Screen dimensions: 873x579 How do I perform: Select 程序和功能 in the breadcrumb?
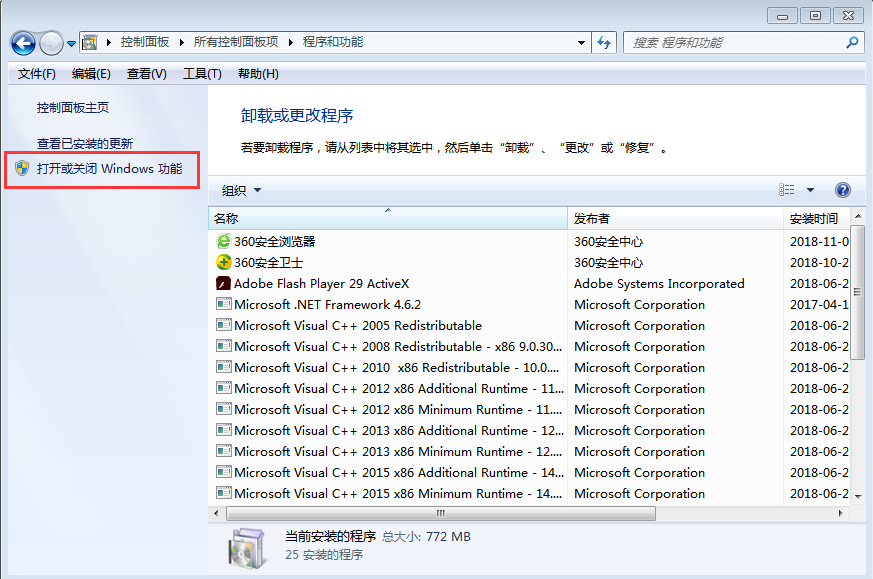pyautogui.click(x=333, y=42)
